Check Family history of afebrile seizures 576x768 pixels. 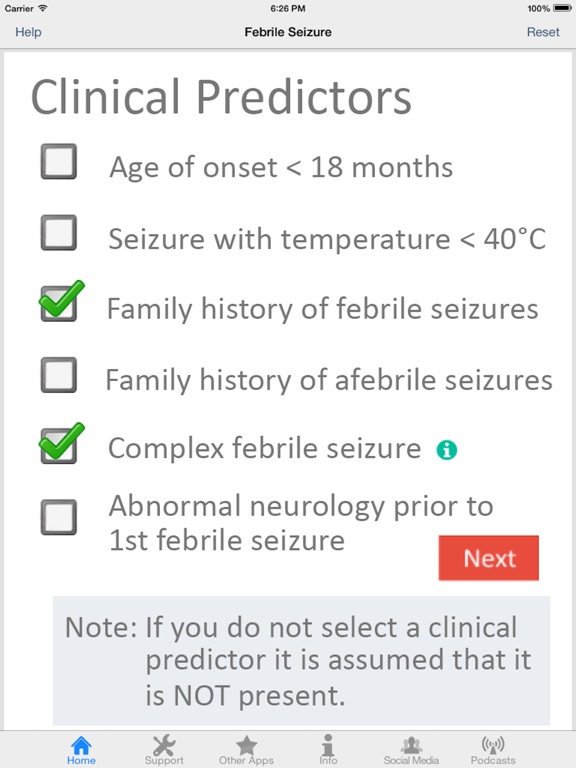pyautogui.click(x=59, y=375)
